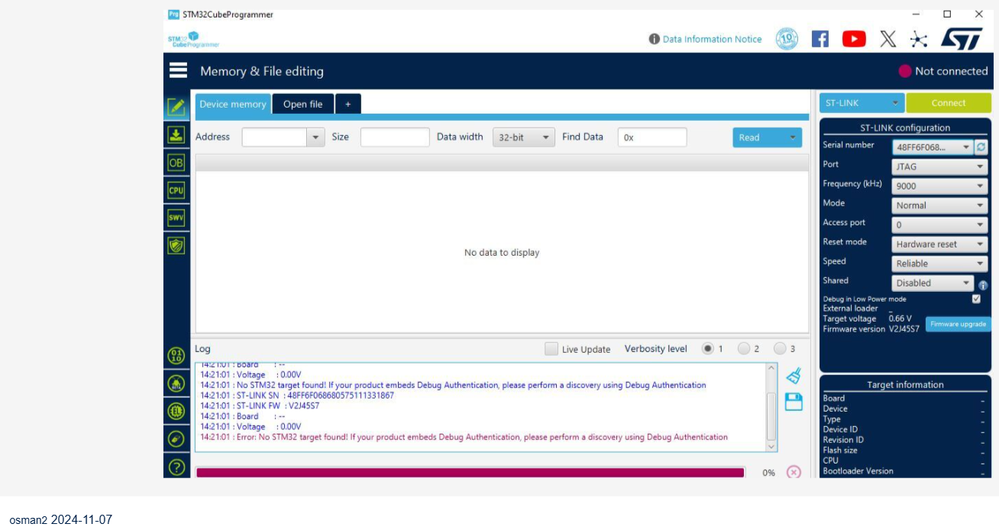Open the Serial number dropdown
The width and height of the screenshot is (999, 527).
pyautogui.click(x=932, y=147)
